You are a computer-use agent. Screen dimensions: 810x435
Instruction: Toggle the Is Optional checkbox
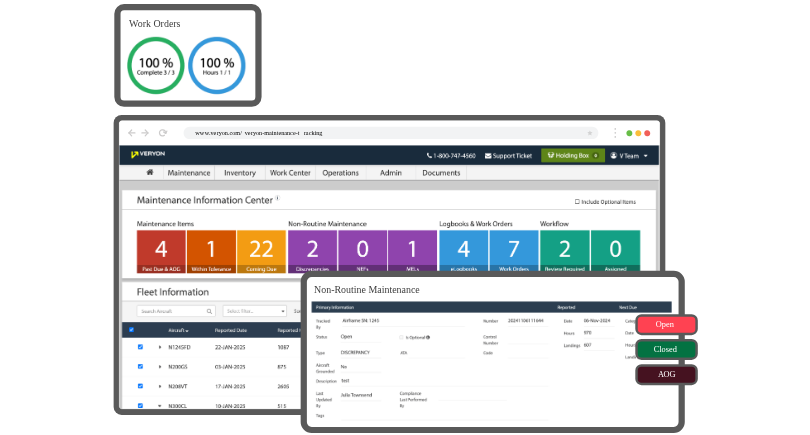pyautogui.click(x=401, y=337)
